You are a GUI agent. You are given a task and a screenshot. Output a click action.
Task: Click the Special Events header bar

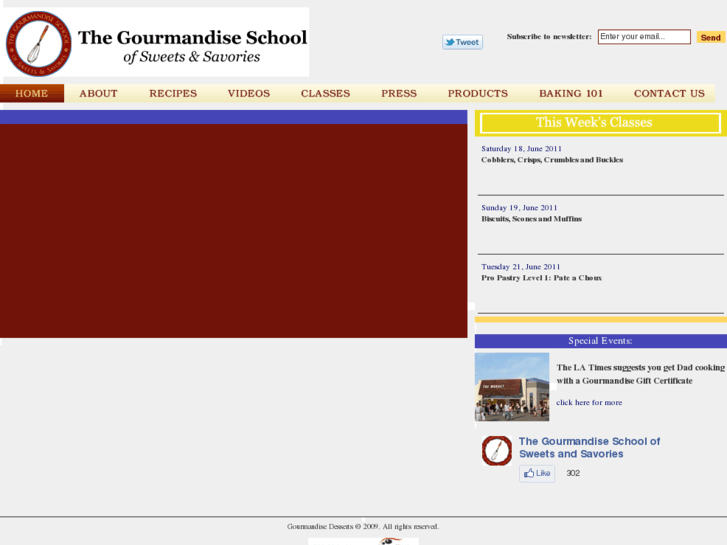point(600,341)
